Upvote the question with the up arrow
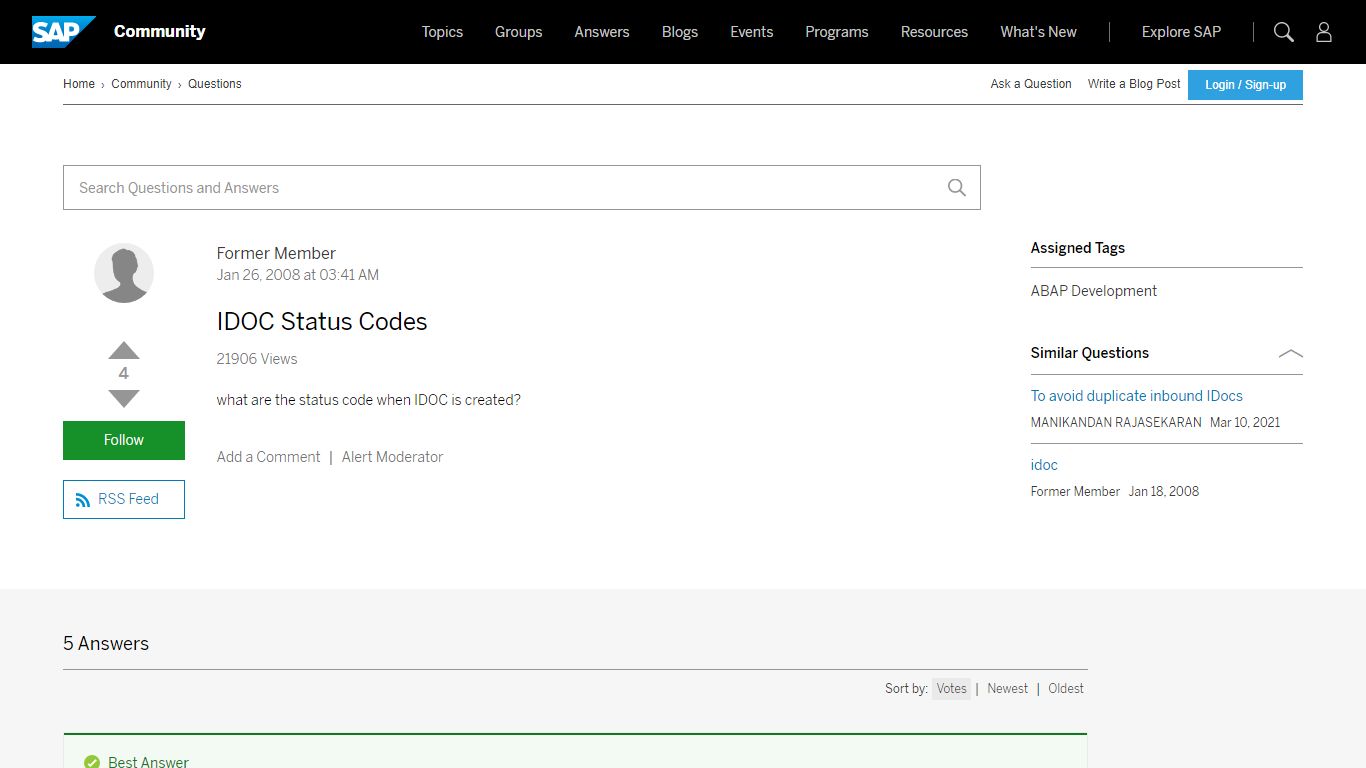Image resolution: width=1366 pixels, height=768 pixels. tap(124, 350)
